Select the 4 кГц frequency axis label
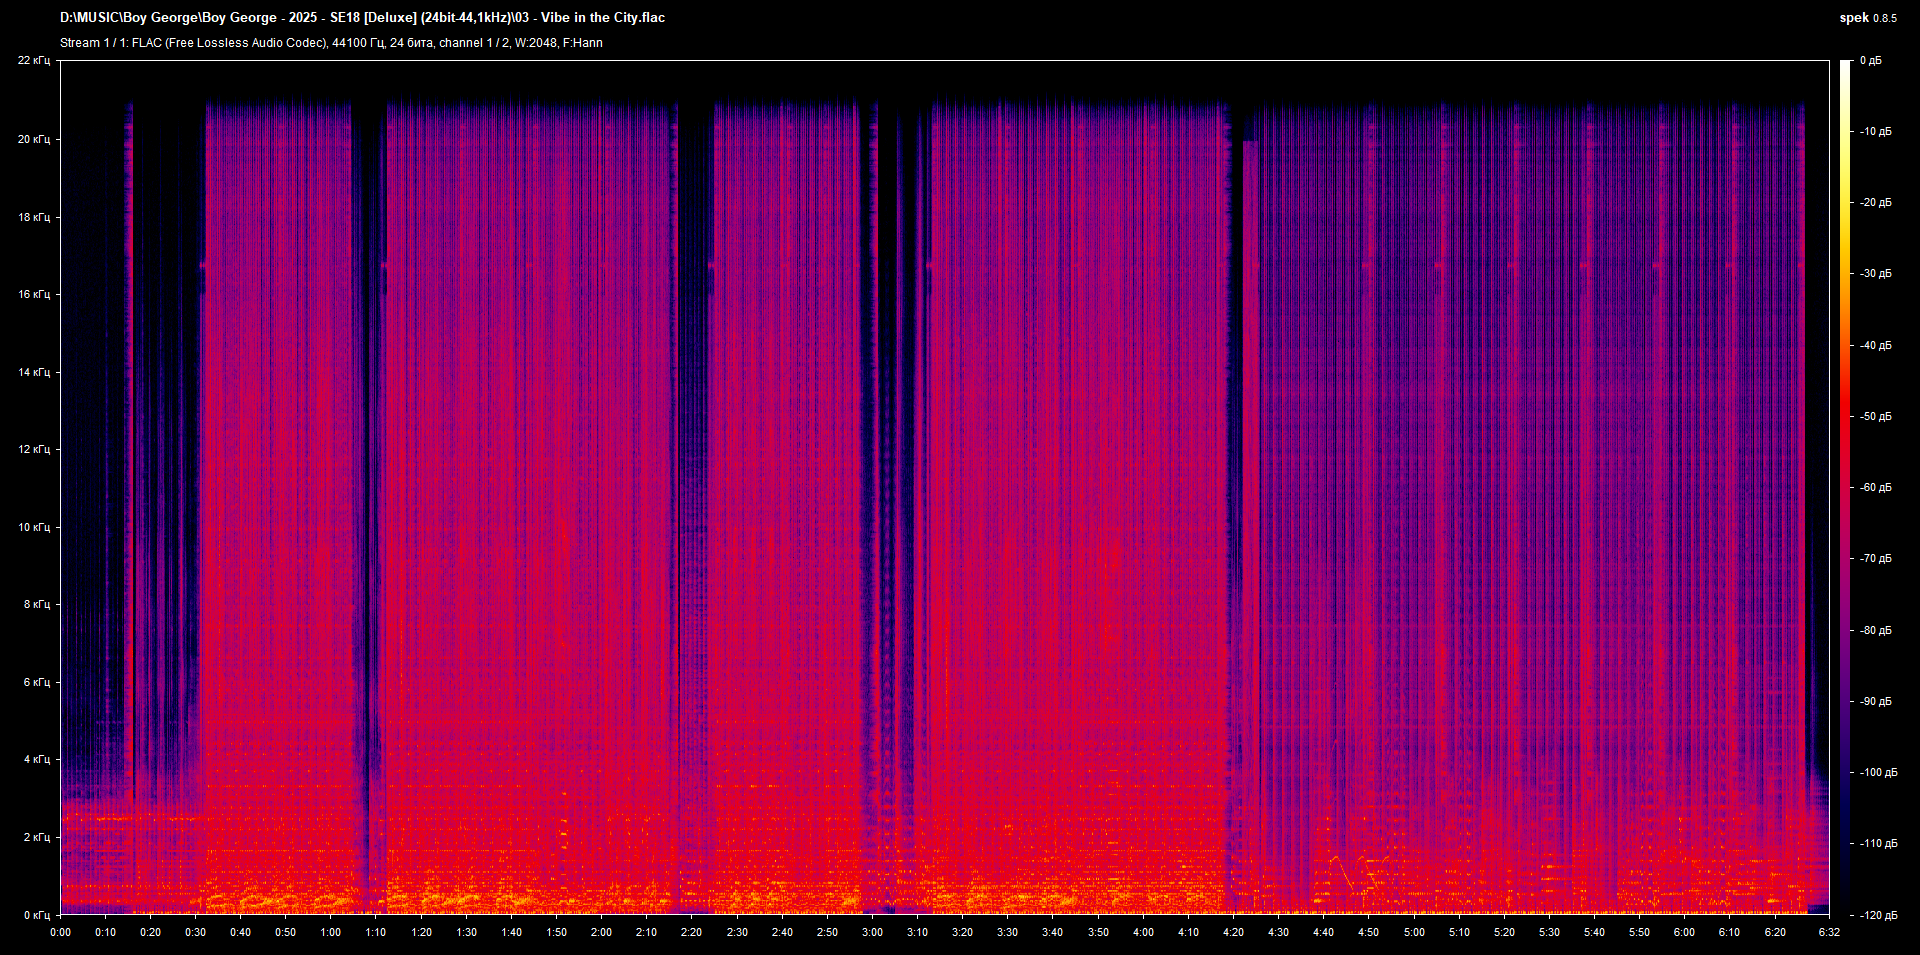This screenshot has height=955, width=1920. coord(37,759)
